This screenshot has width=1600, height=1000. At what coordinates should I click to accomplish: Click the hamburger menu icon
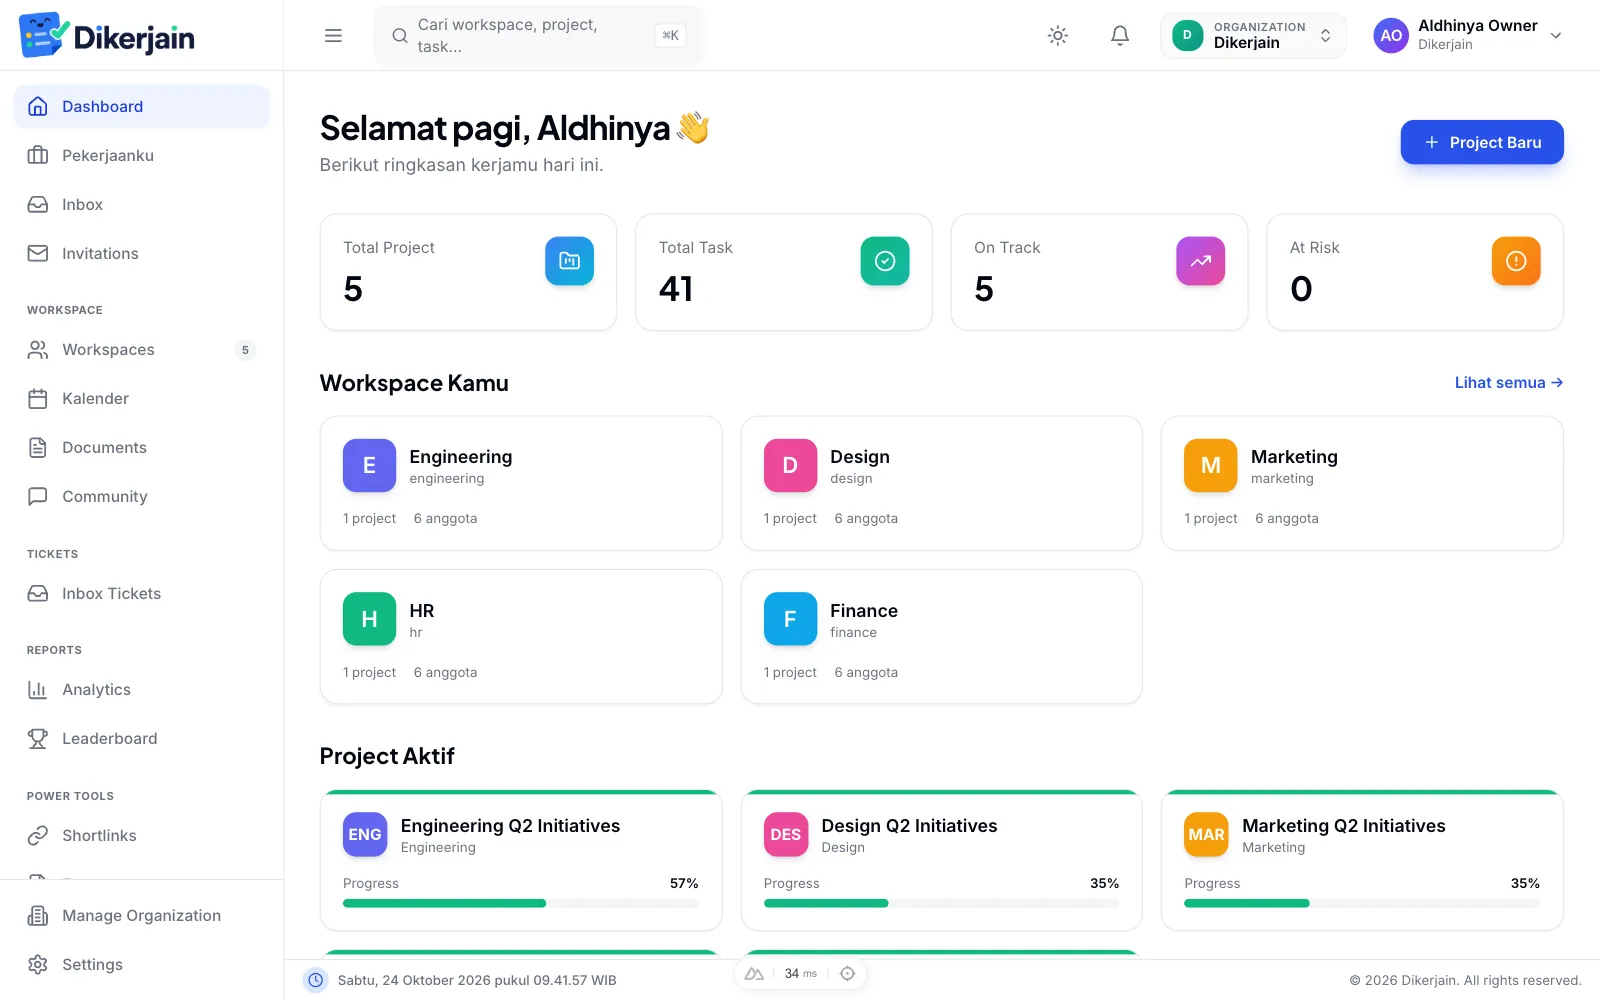(333, 36)
